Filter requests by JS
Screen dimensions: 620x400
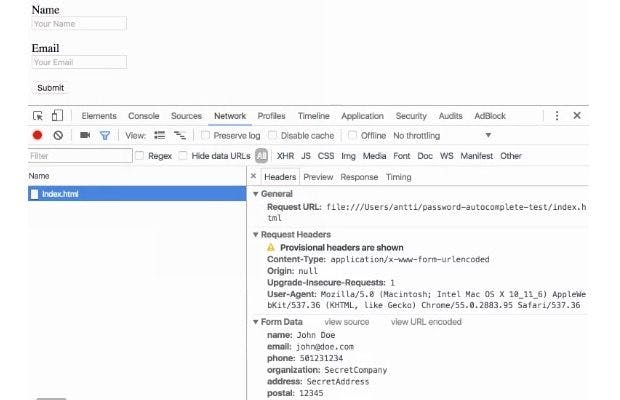pos(306,156)
